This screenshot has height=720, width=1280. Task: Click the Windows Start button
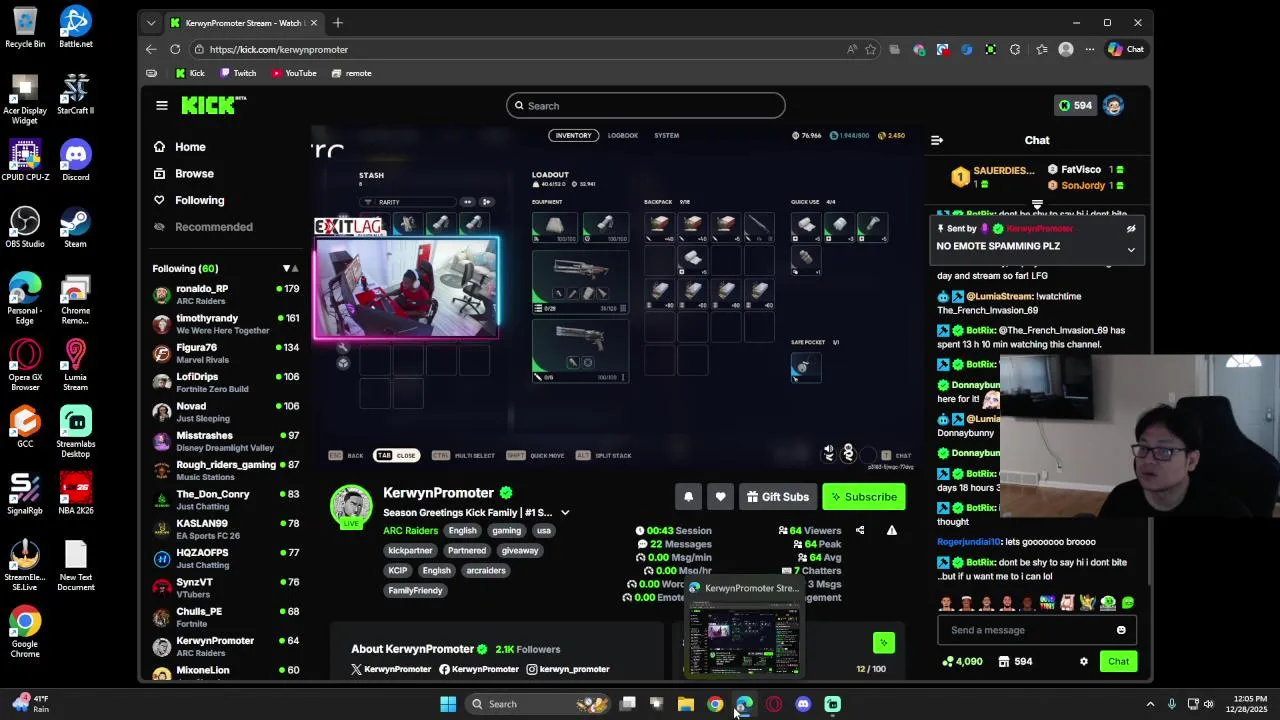448,704
